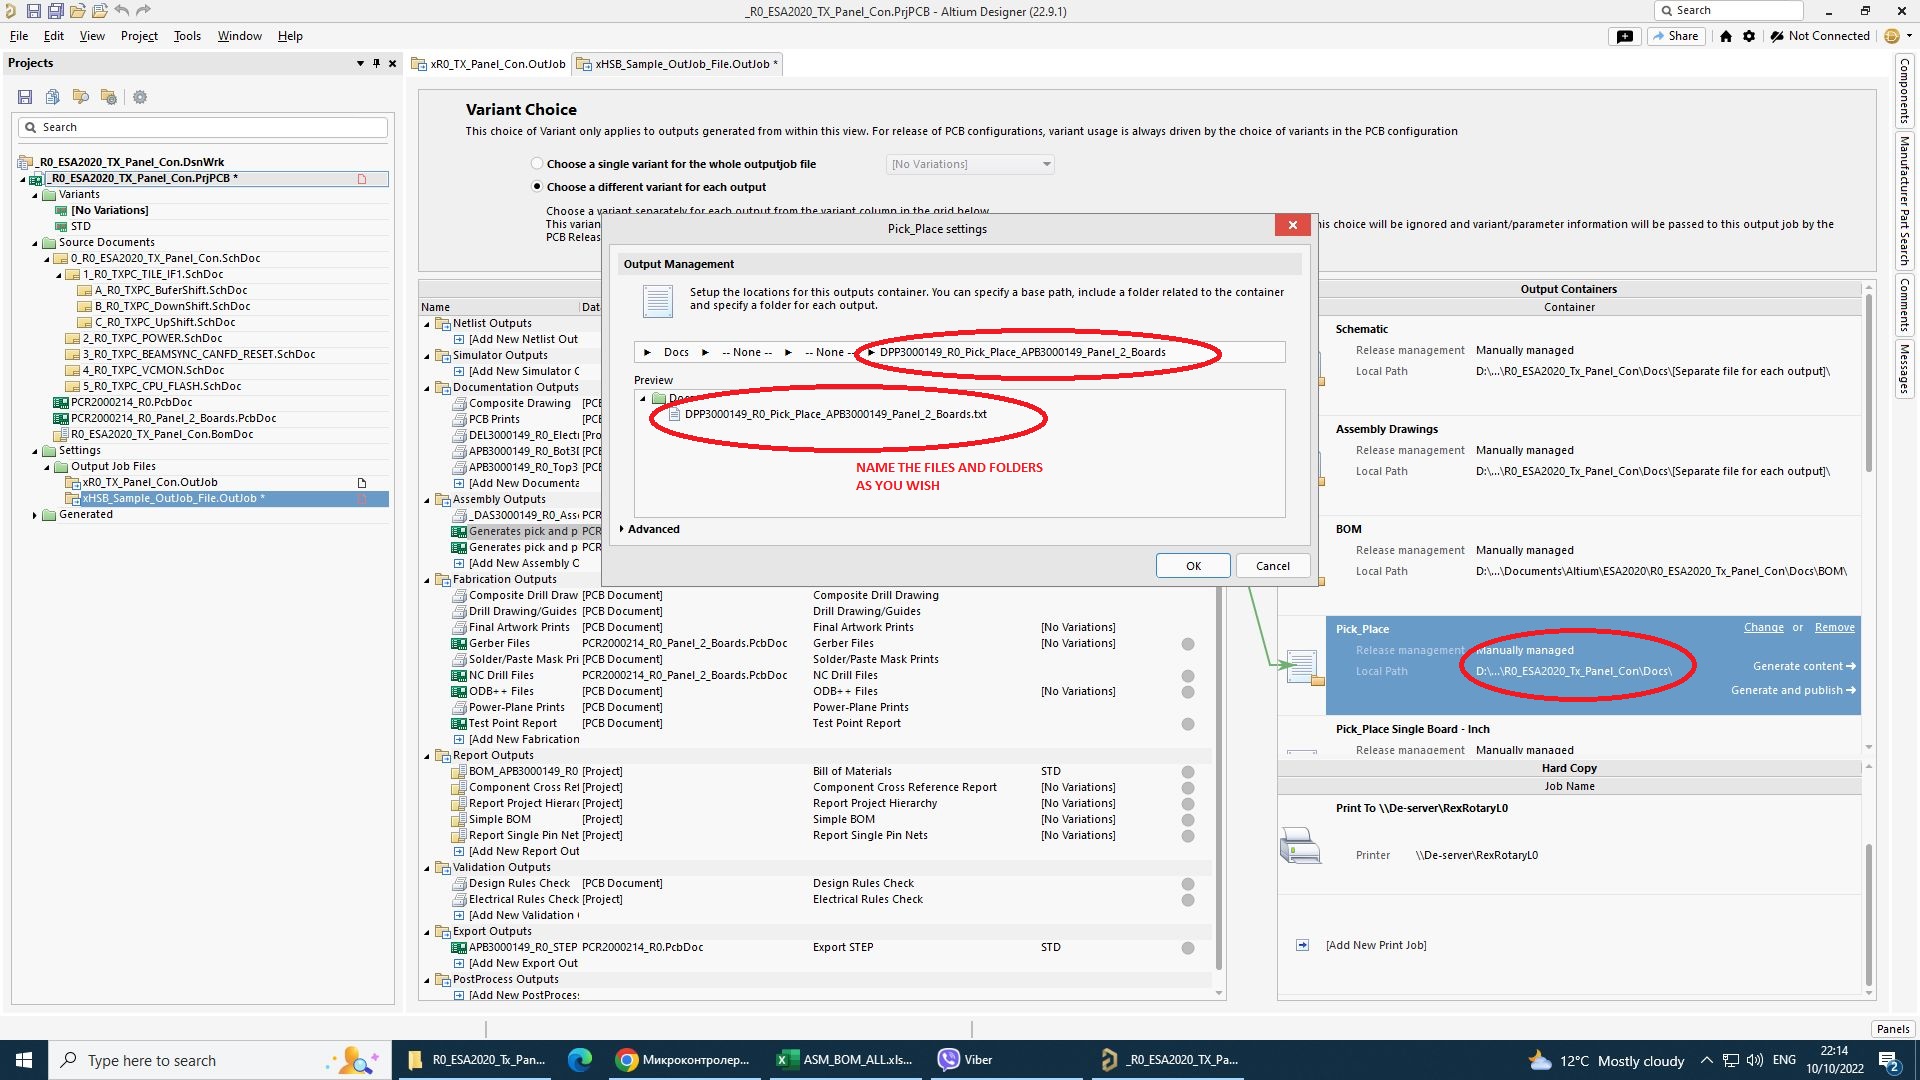This screenshot has height=1080, width=1920.
Task: Click the Projects panel search field
Action: click(x=203, y=128)
